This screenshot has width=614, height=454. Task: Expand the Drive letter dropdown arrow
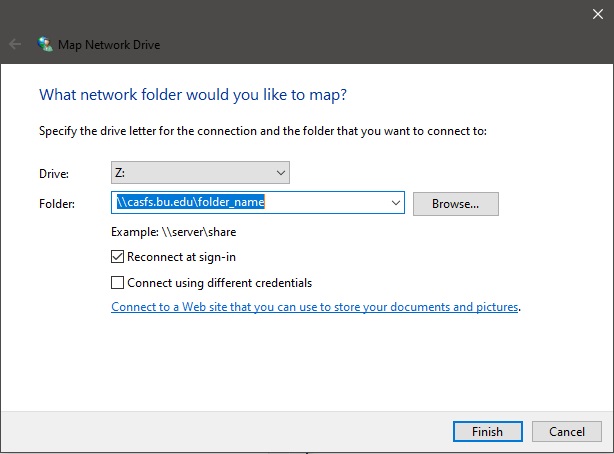(279, 173)
